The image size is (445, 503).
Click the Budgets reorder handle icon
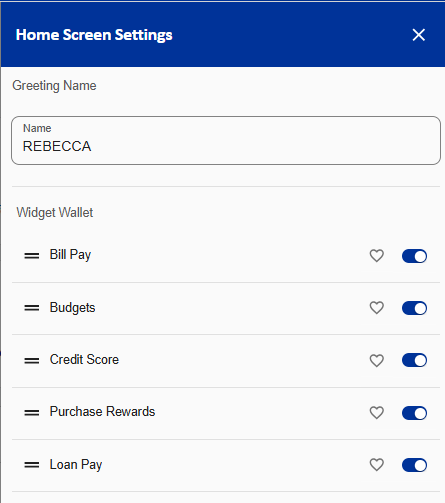click(x=32, y=308)
